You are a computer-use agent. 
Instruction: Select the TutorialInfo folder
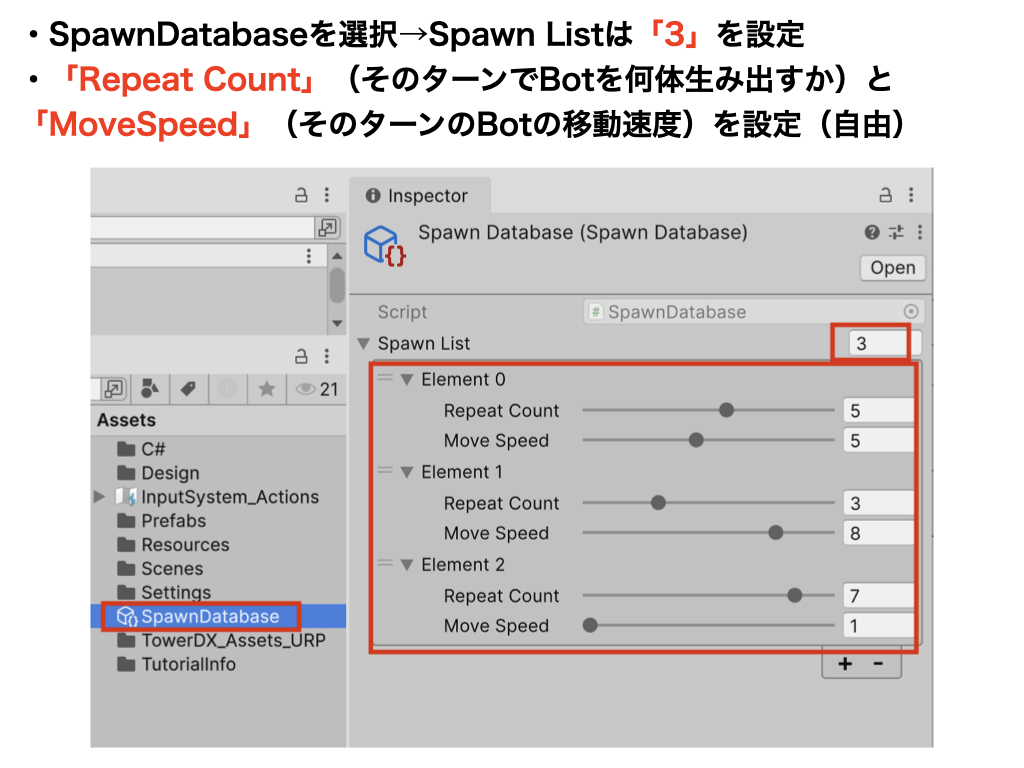click(x=177, y=664)
